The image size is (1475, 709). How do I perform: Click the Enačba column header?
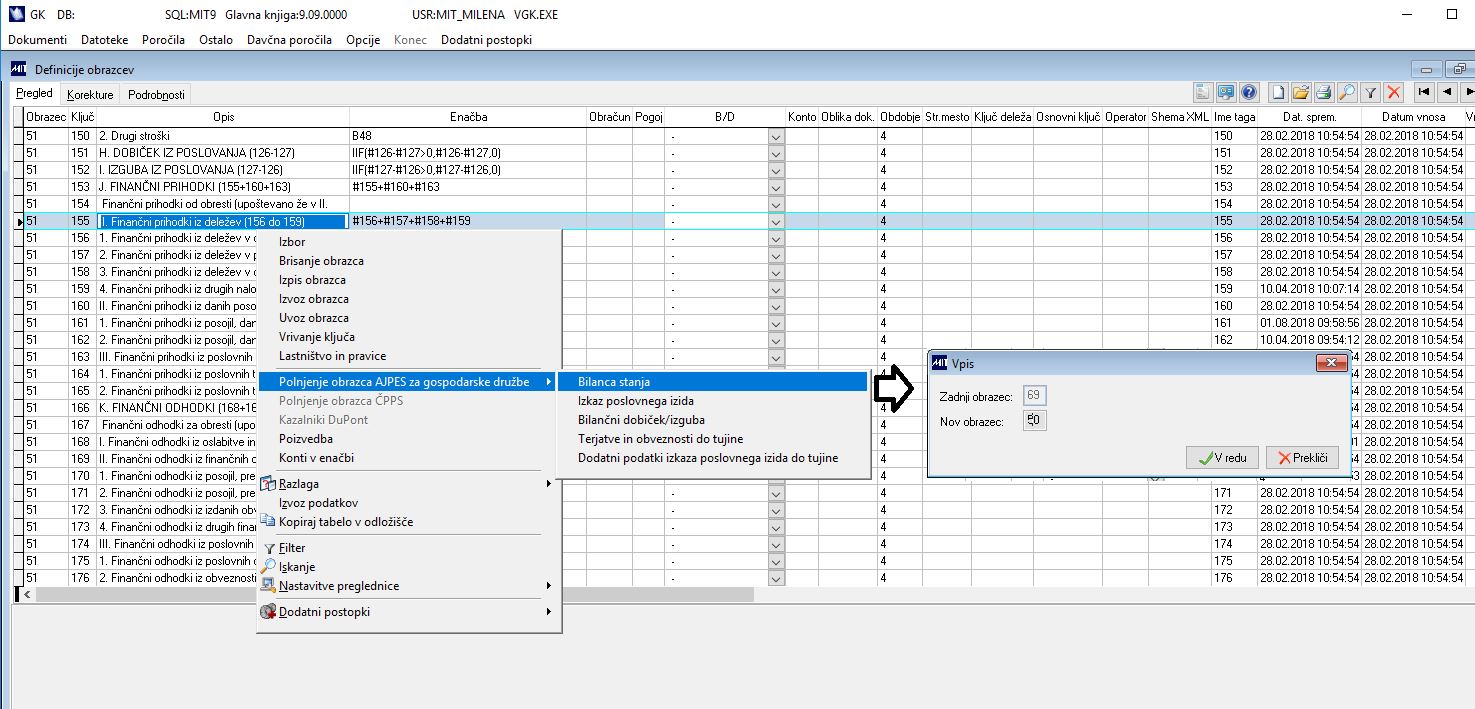click(468, 117)
